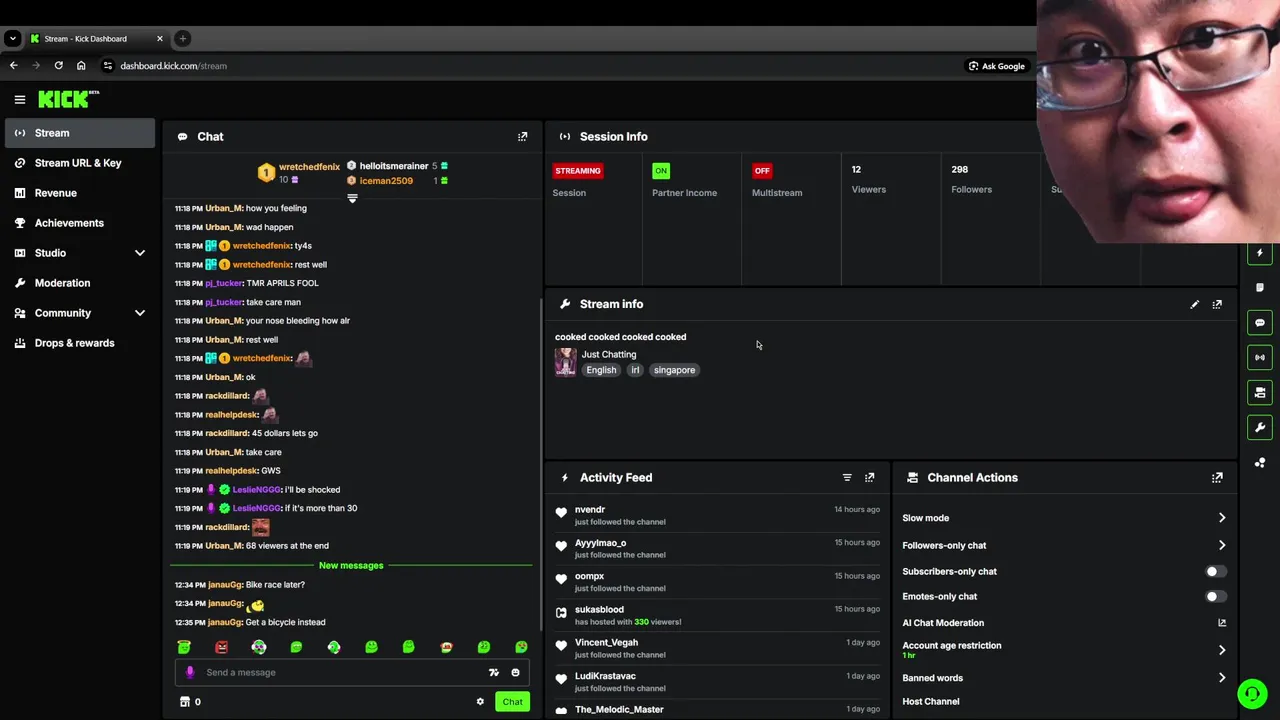Viewport: 1280px width, 720px height.
Task: Click the Just Chatting category
Action: pos(609,355)
